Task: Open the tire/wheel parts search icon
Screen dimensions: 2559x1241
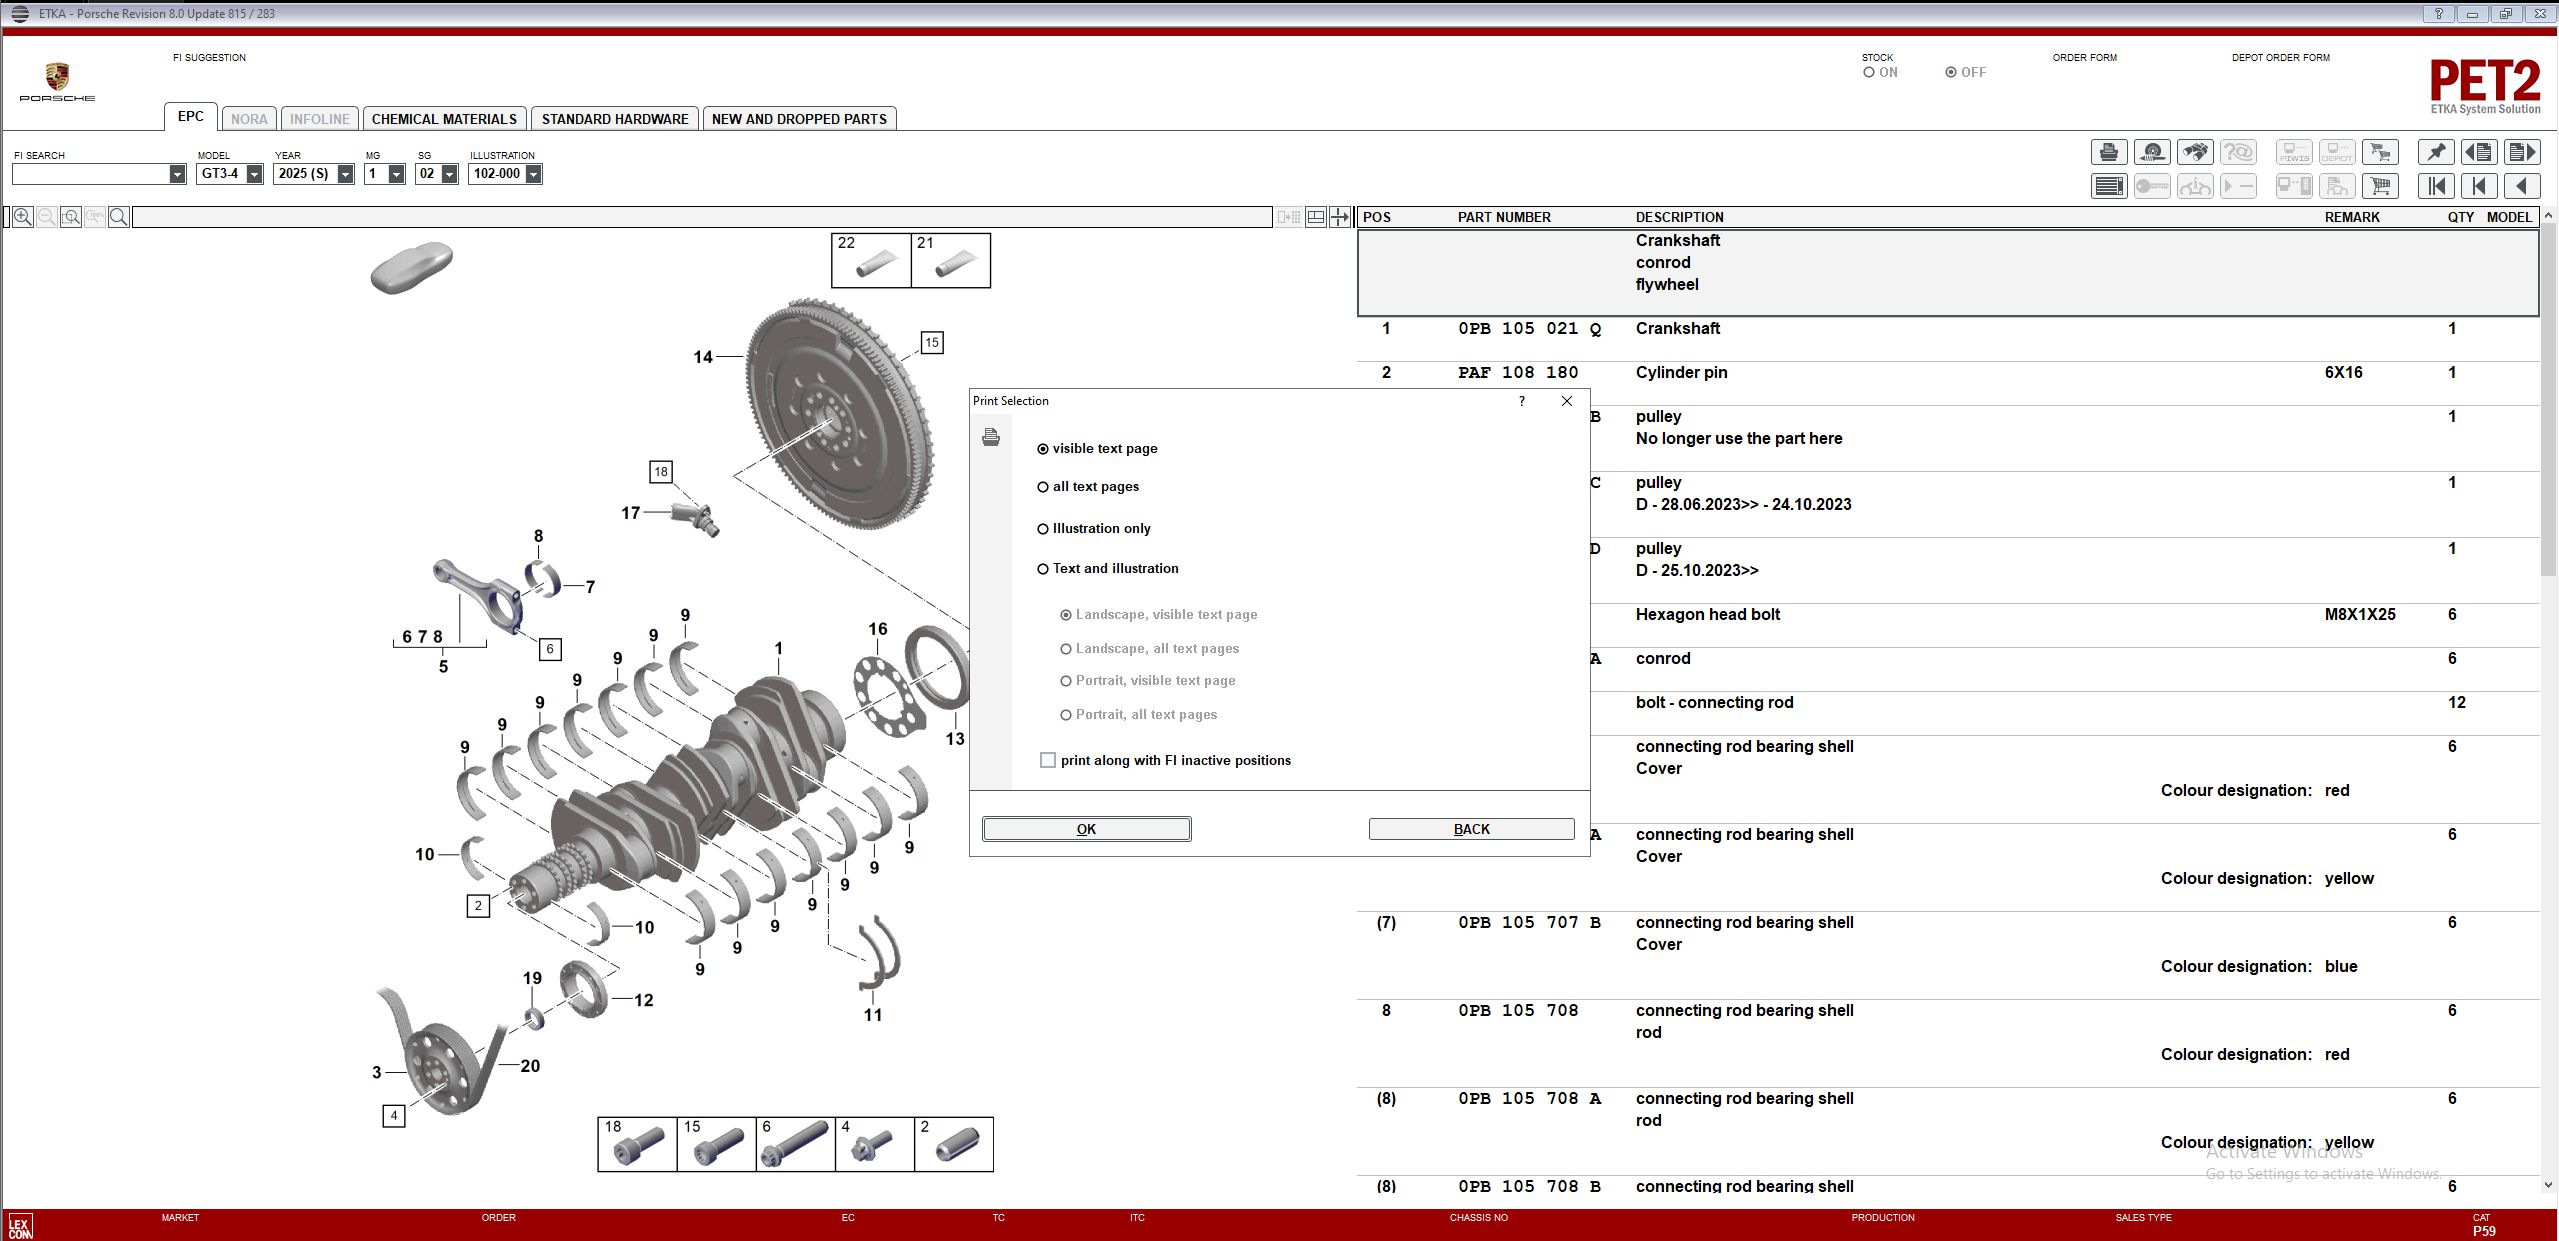Action: point(2152,152)
